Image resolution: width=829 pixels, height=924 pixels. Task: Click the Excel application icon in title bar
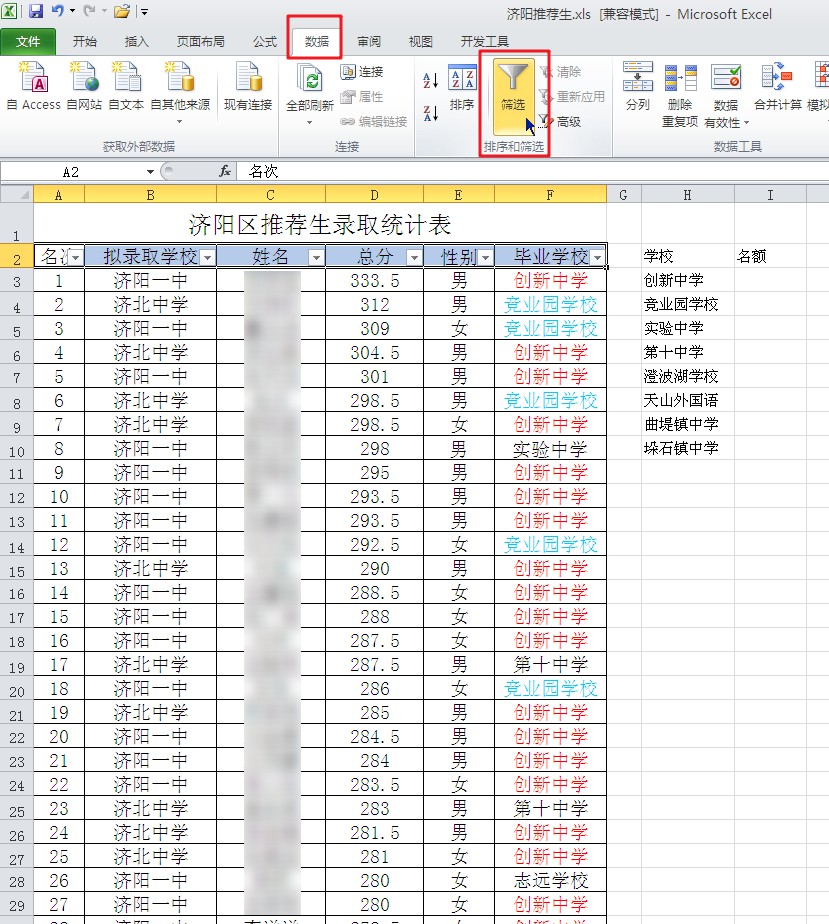coord(10,11)
